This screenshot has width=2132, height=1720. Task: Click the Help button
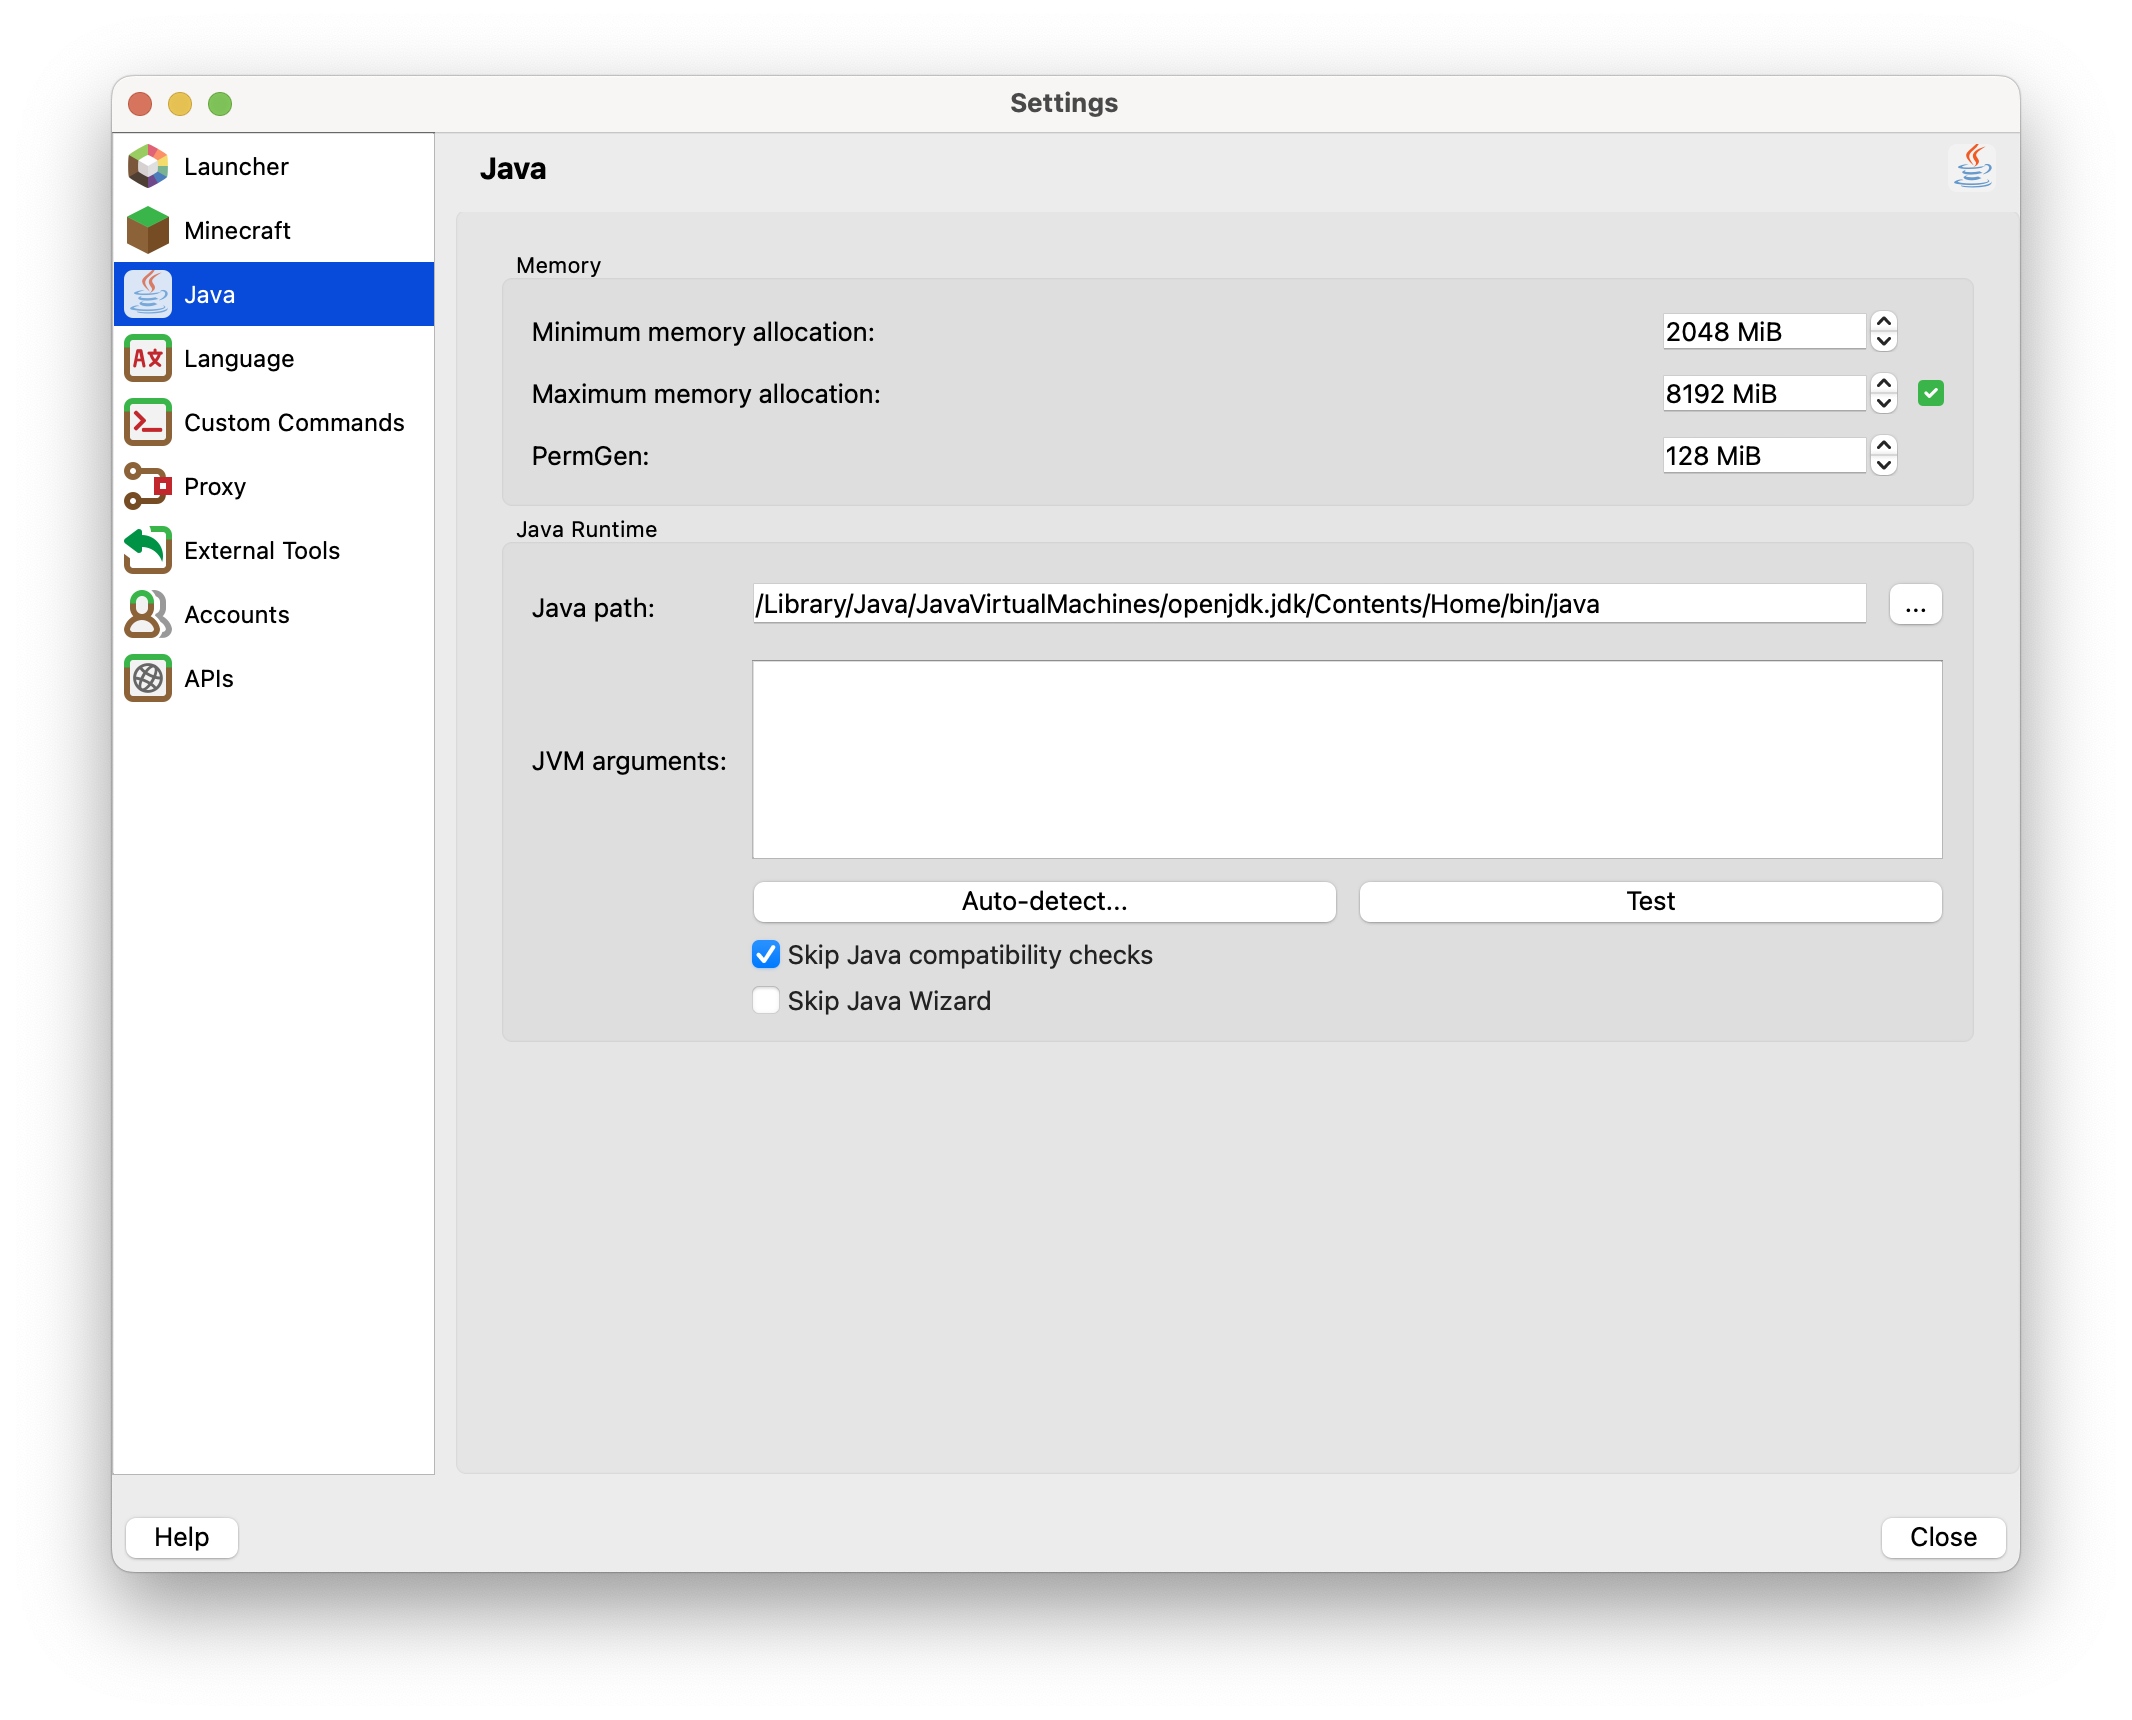pyautogui.click(x=182, y=1537)
